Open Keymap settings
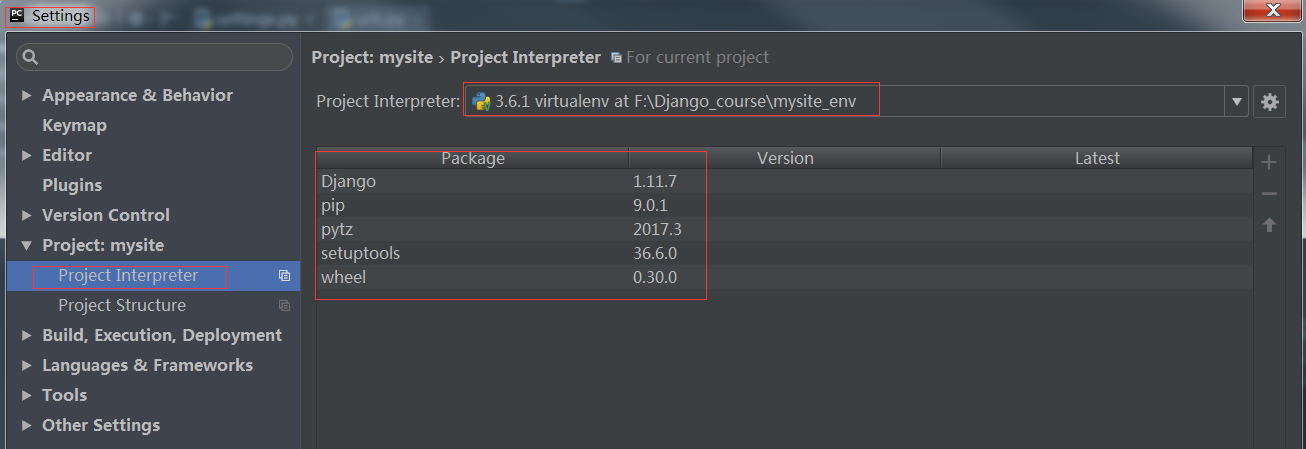Image resolution: width=1306 pixels, height=449 pixels. (x=74, y=126)
